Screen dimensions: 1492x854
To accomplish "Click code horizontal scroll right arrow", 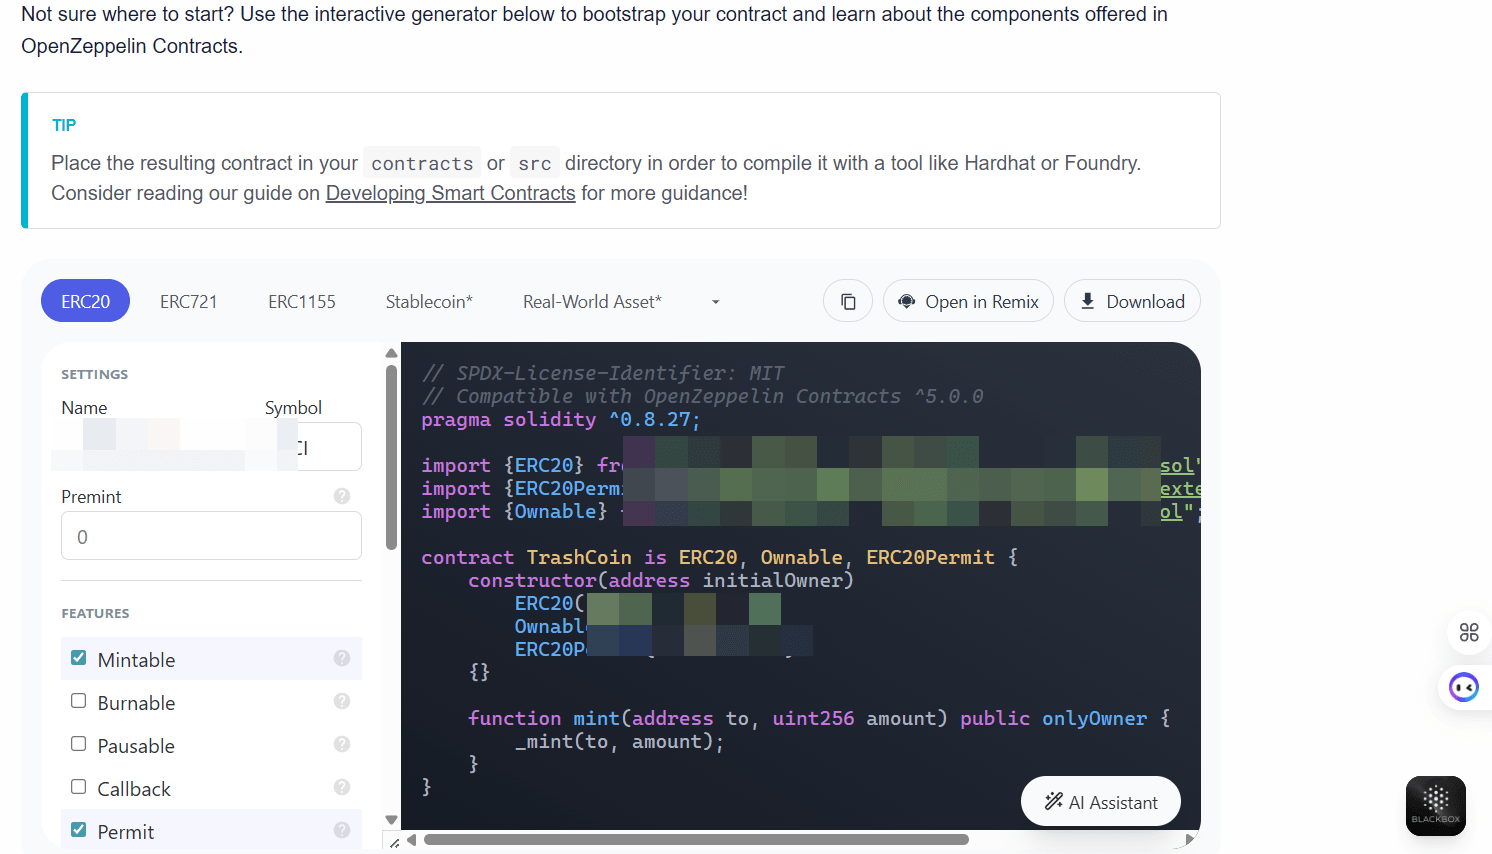I will click(x=1189, y=840).
